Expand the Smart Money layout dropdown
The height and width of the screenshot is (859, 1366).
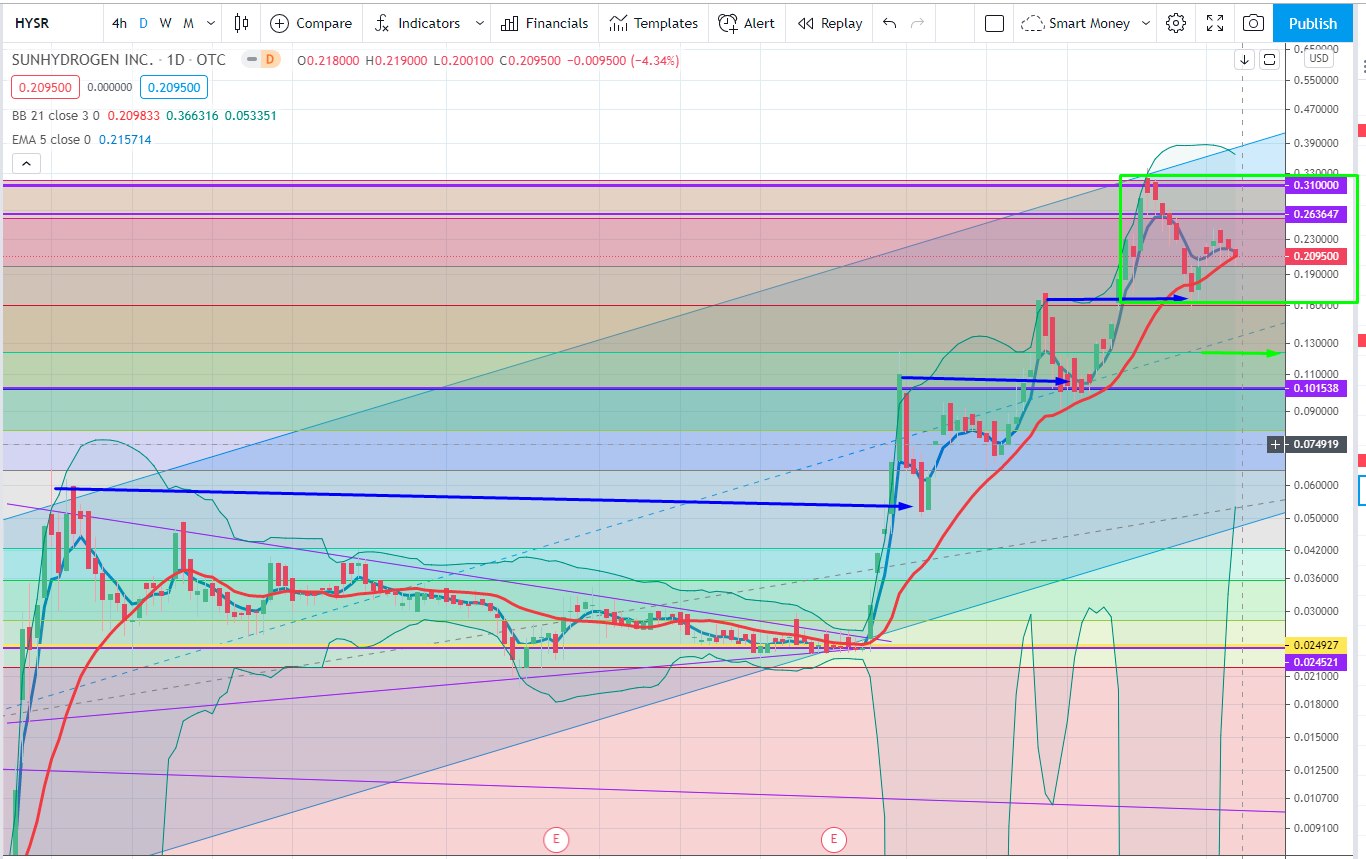[1146, 23]
